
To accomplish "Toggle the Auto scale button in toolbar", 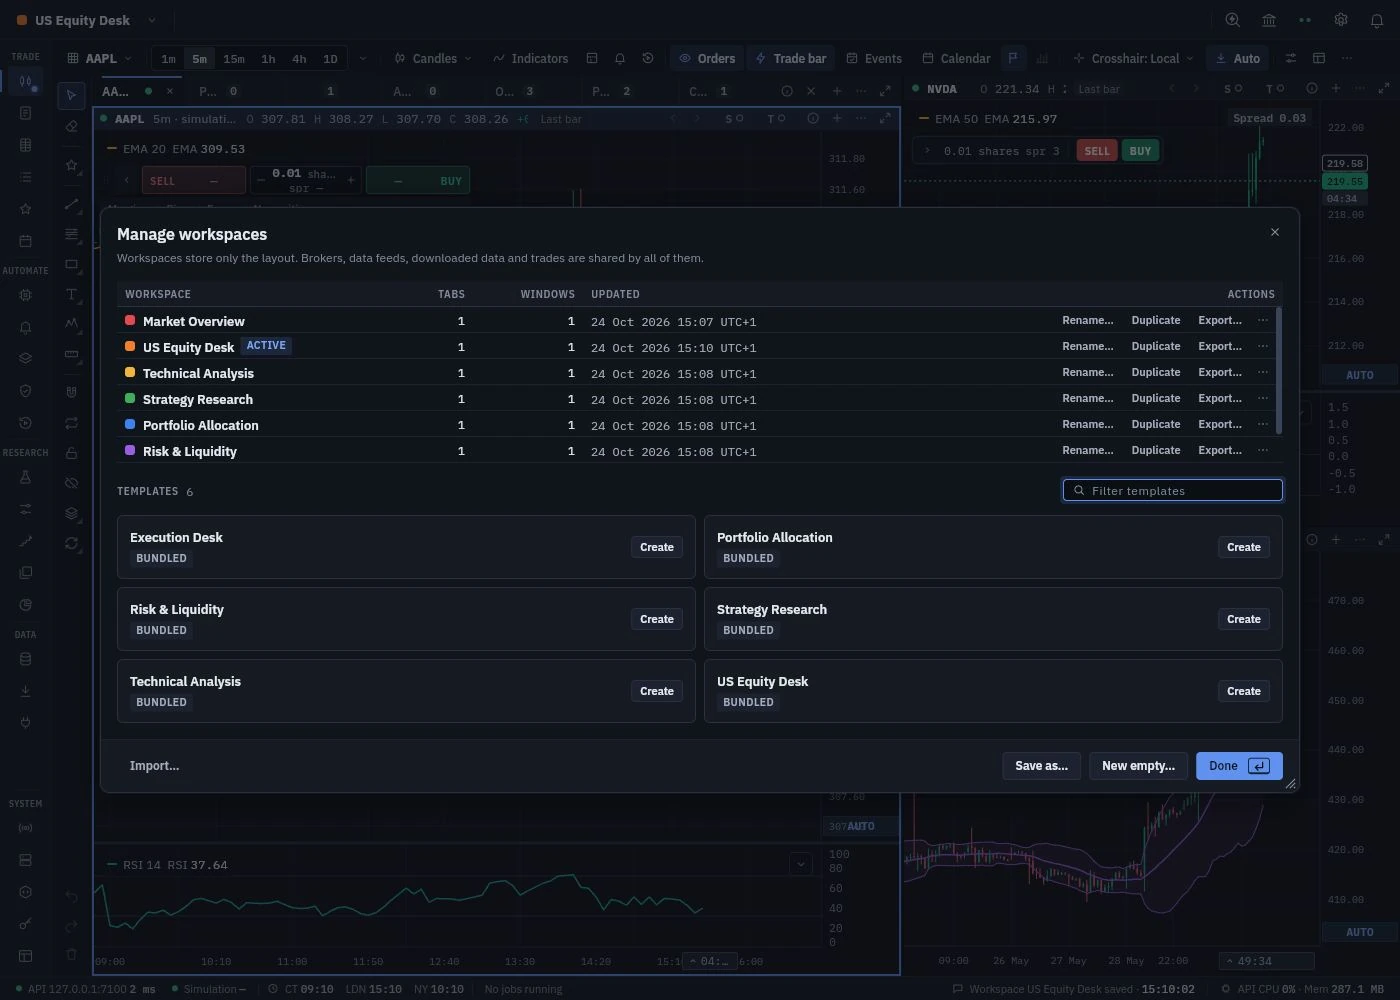I will point(1238,58).
